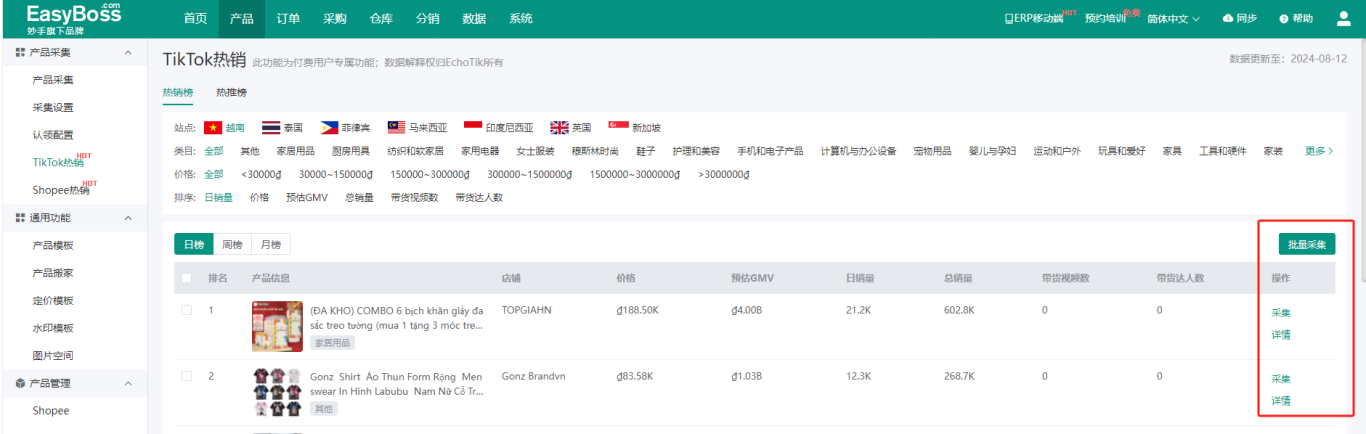The image size is (1366, 434).
Task: Check the row 1 TOPGIAHN product checkbox
Action: [186, 310]
